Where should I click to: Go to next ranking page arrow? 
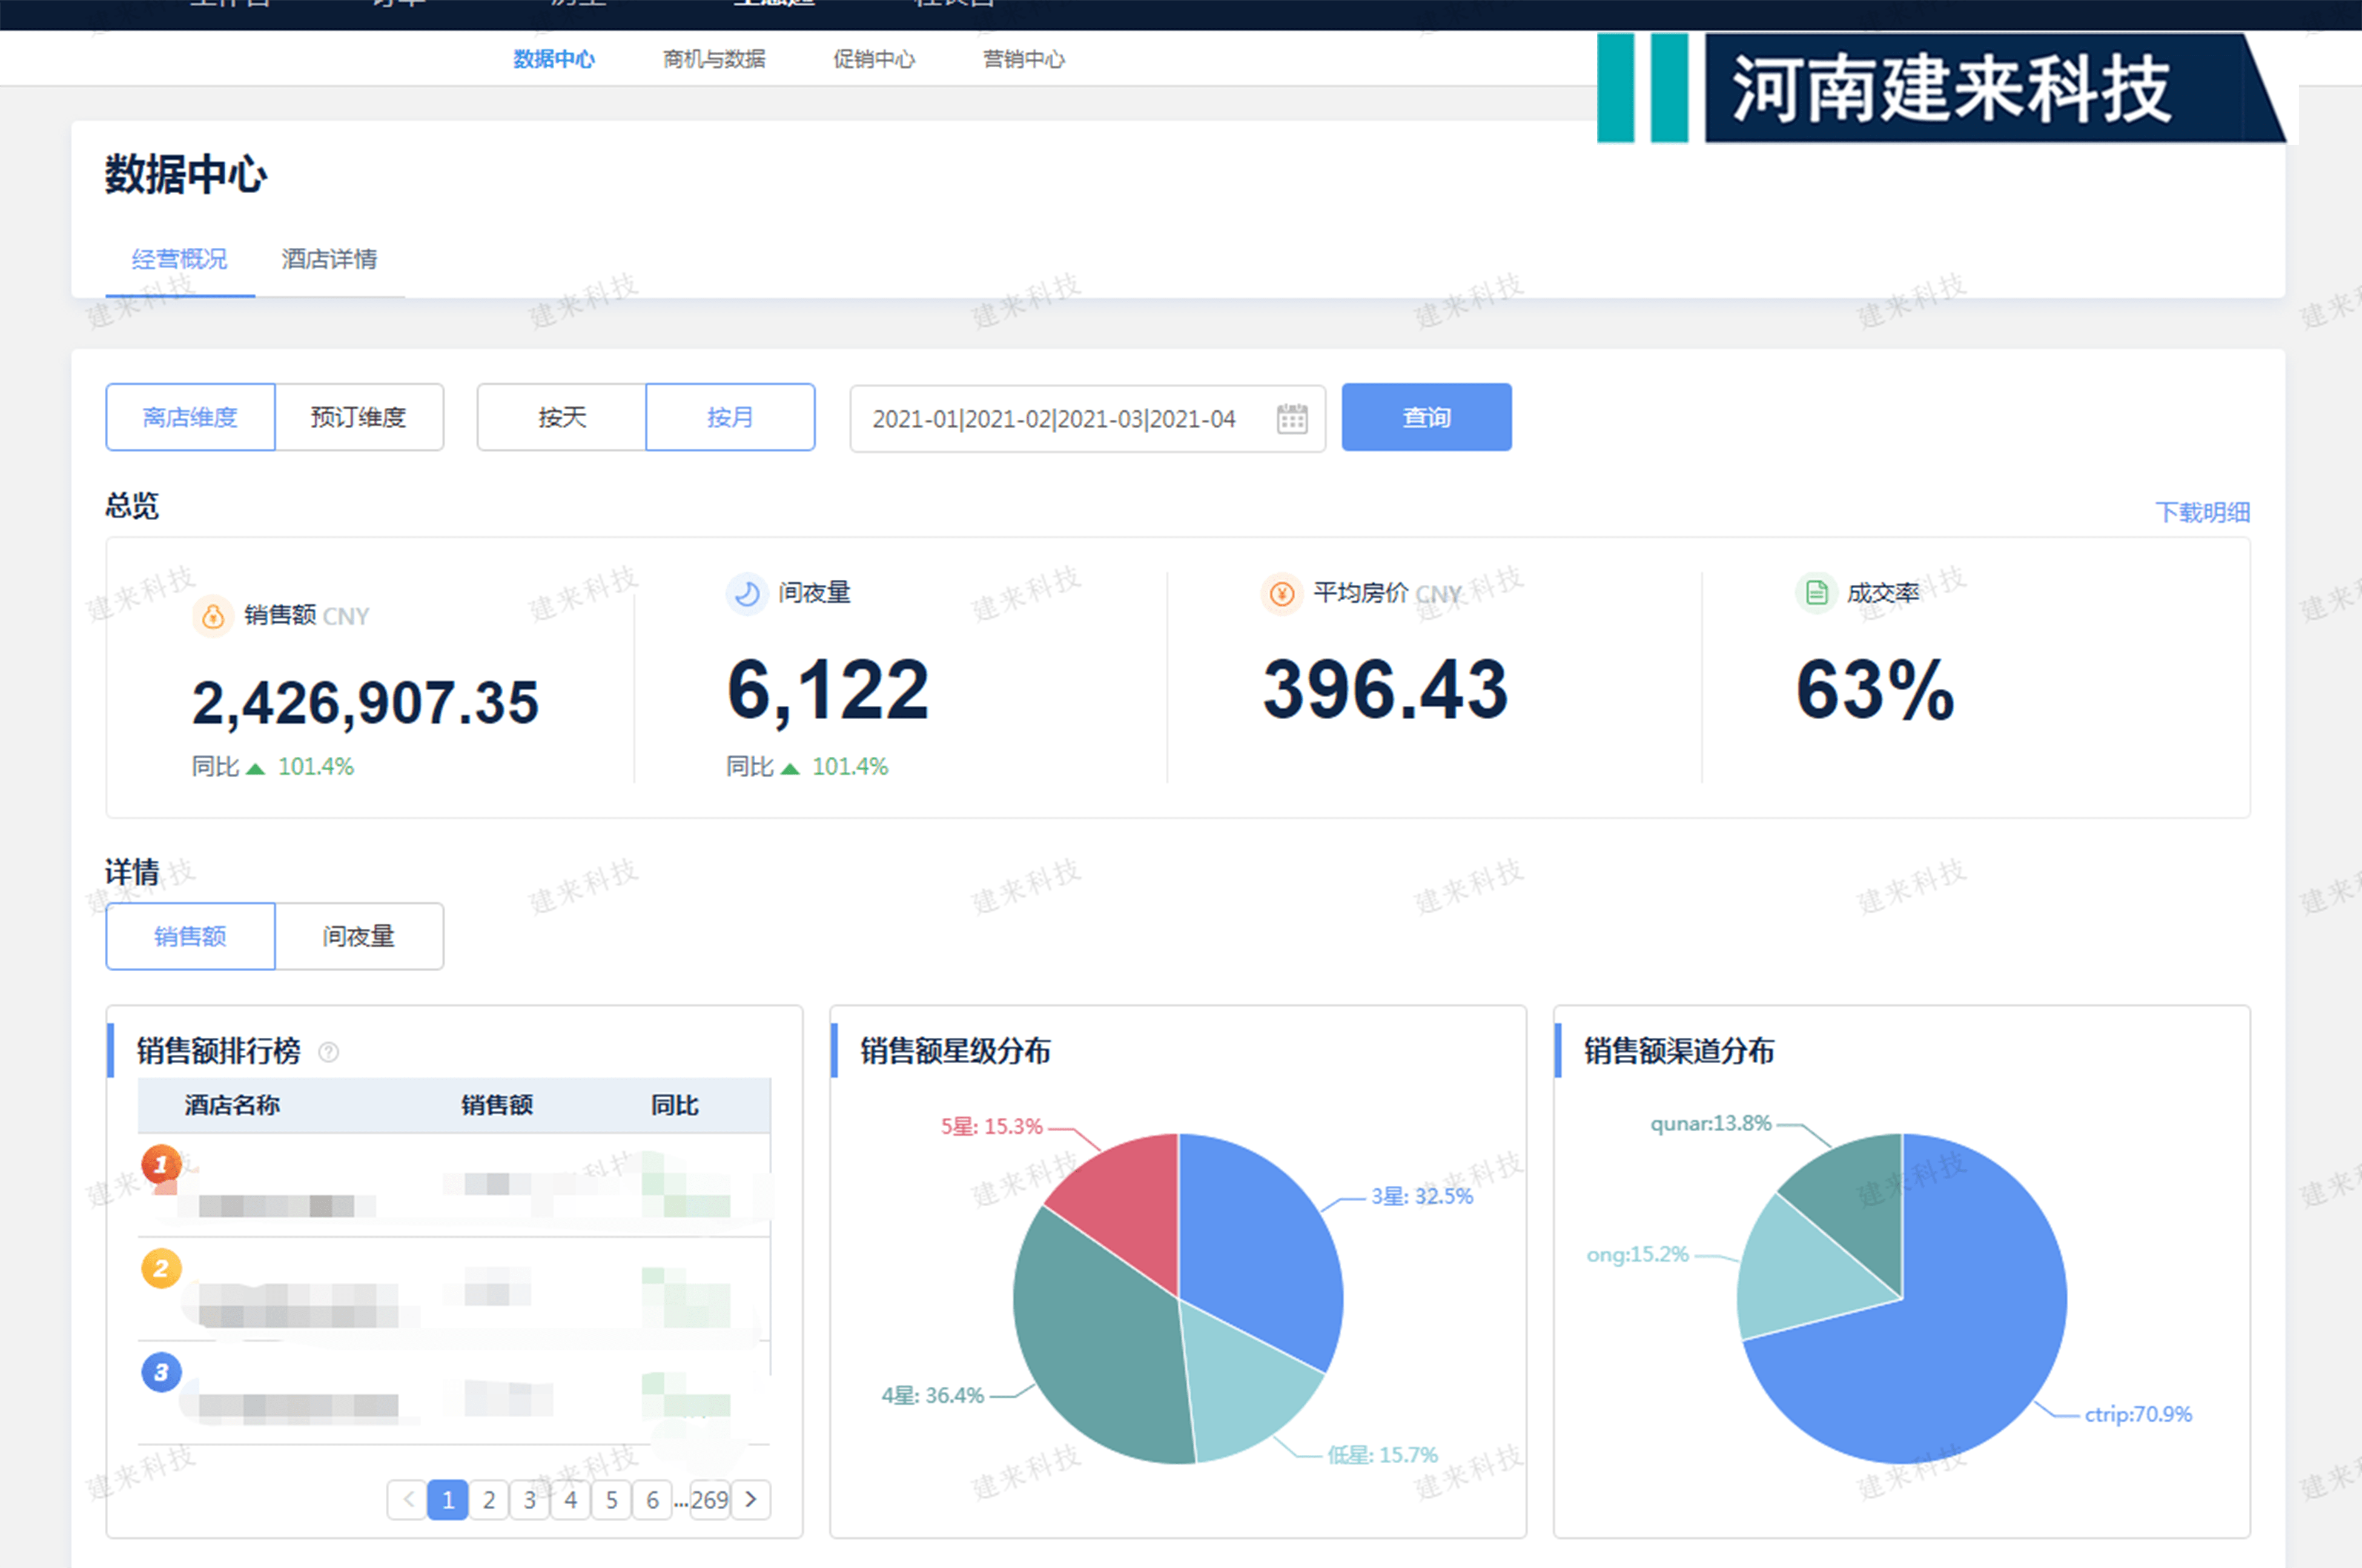point(751,1499)
